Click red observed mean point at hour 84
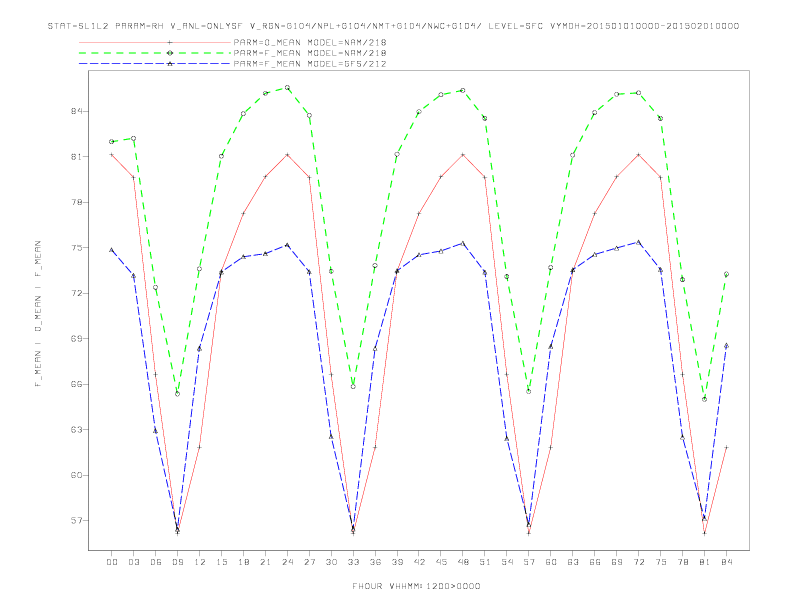792x612 pixels. [727, 447]
